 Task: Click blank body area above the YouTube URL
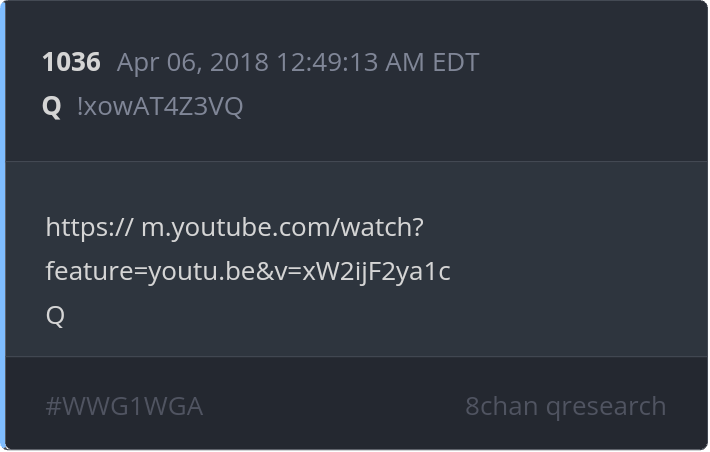click(356, 188)
